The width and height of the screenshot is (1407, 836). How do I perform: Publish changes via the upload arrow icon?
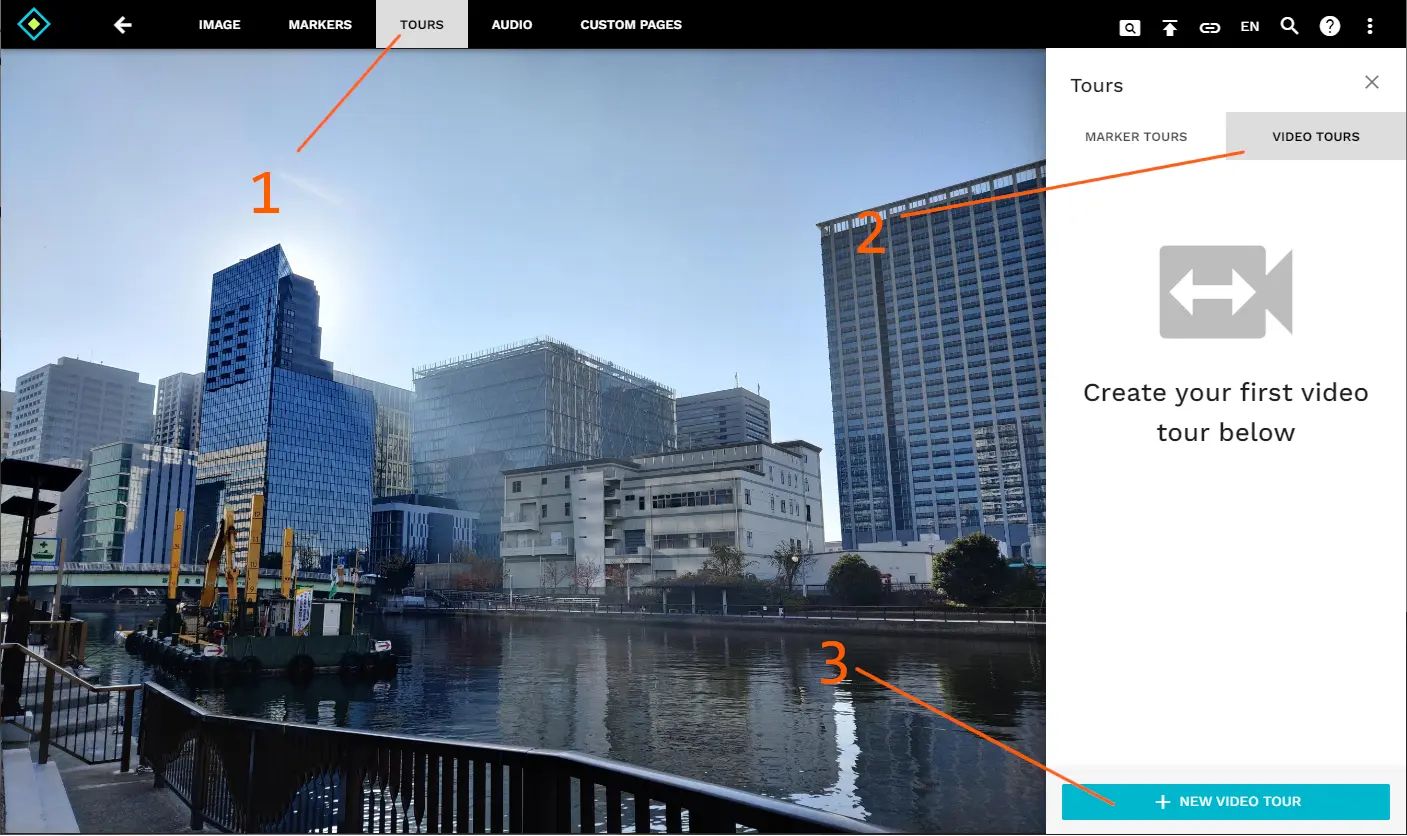point(1170,27)
